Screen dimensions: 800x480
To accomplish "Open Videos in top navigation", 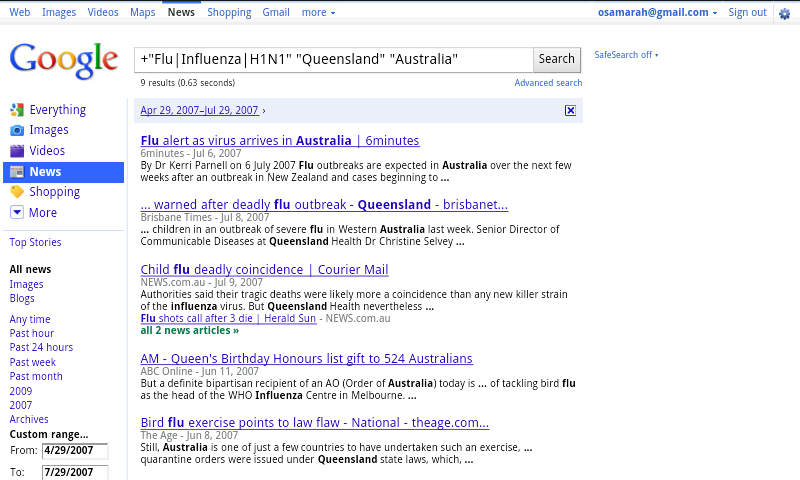I will (103, 12).
